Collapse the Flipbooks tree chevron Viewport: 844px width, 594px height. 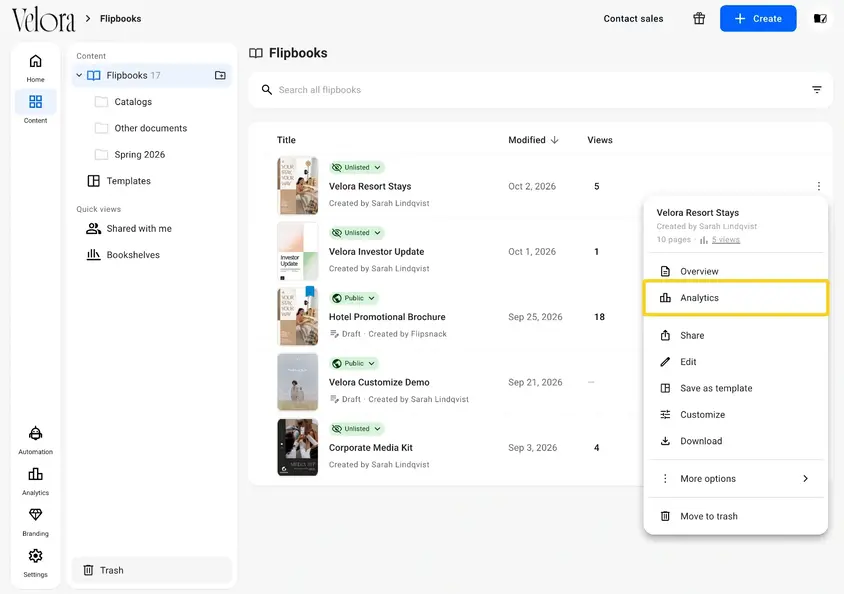79,75
